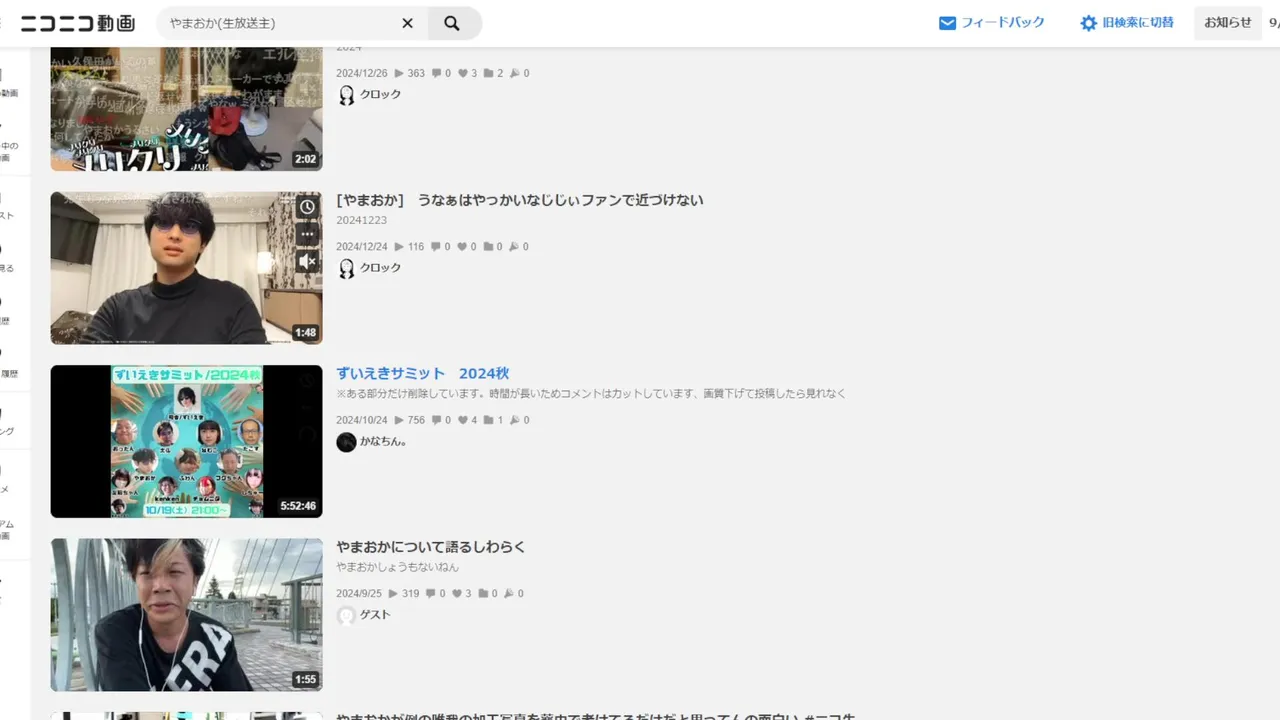Image resolution: width=1280 pixels, height=720 pixels.
Task: Click the magnifier search button
Action: (x=452, y=23)
